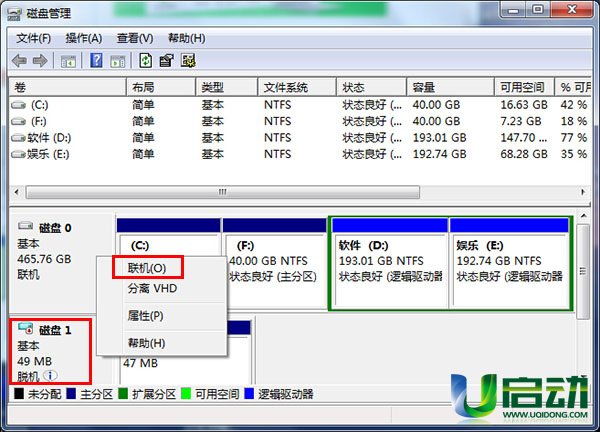Click the 16.63 GB free space cell

pos(524,105)
